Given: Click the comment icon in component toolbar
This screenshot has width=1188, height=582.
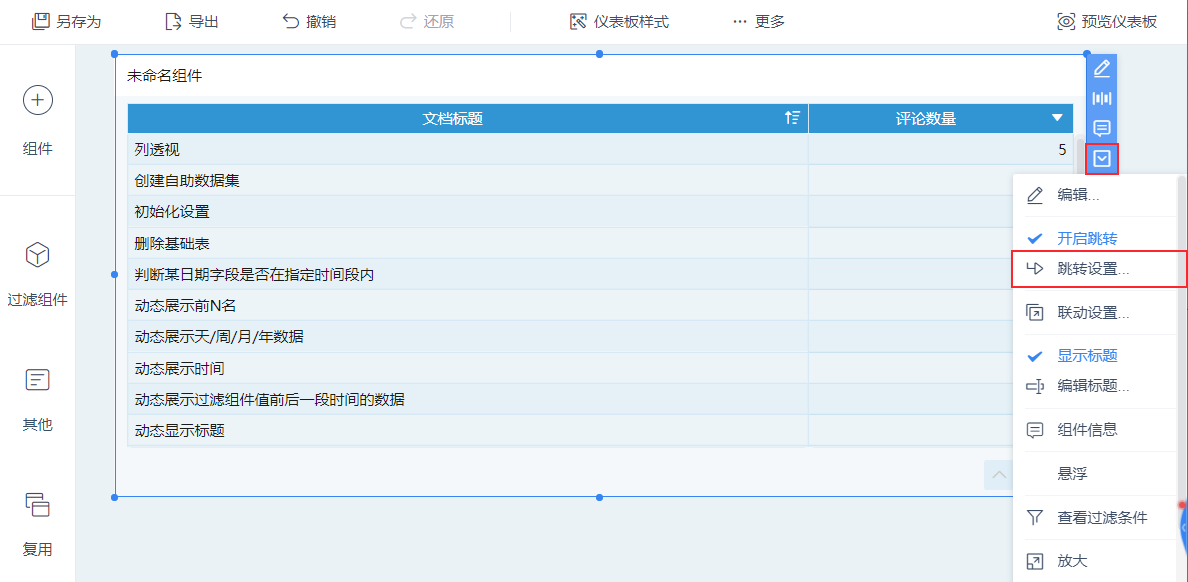Looking at the screenshot, I should pos(1102,128).
